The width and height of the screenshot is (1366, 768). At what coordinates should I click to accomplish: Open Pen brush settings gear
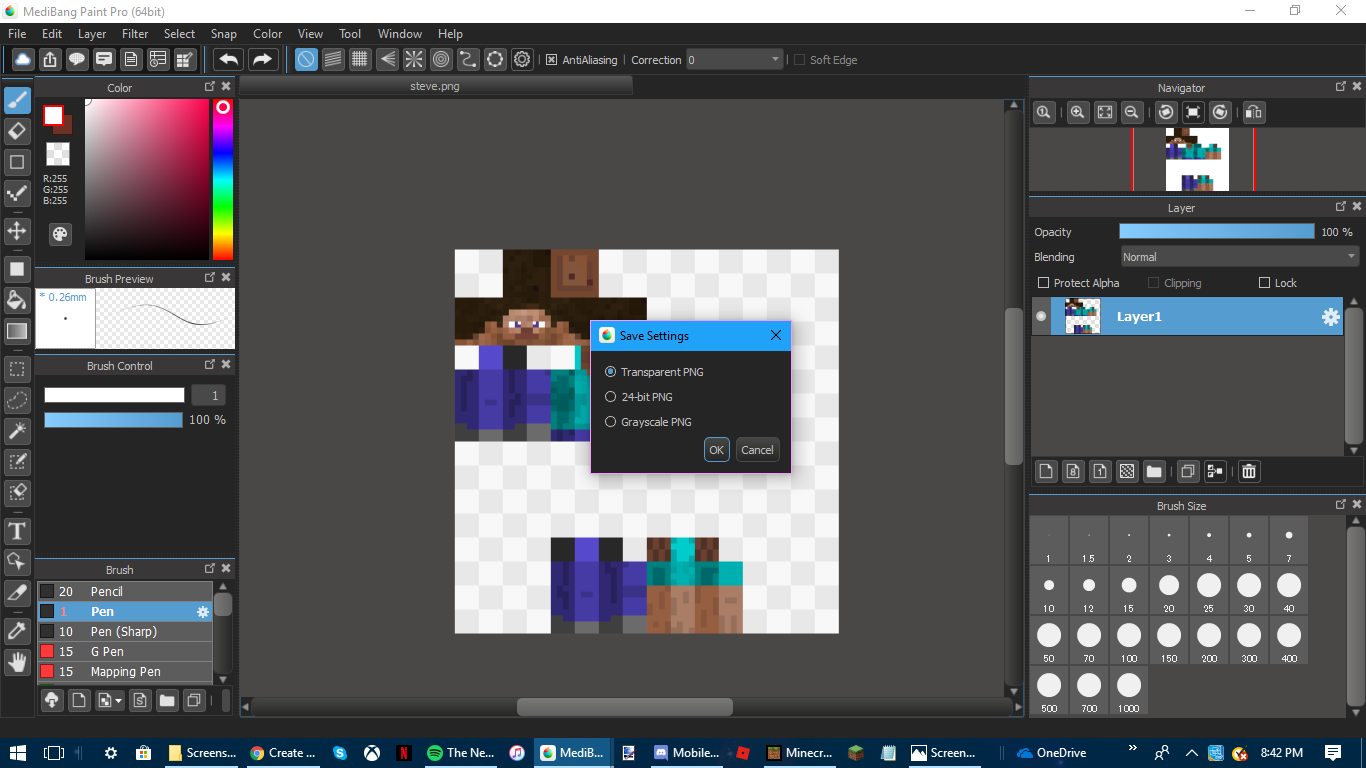(203, 612)
